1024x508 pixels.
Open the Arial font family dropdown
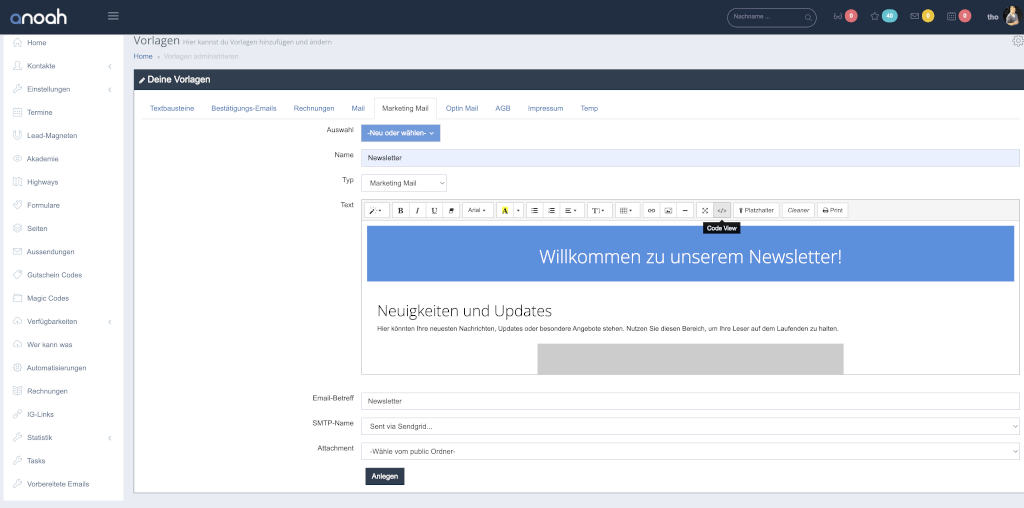[477, 210]
